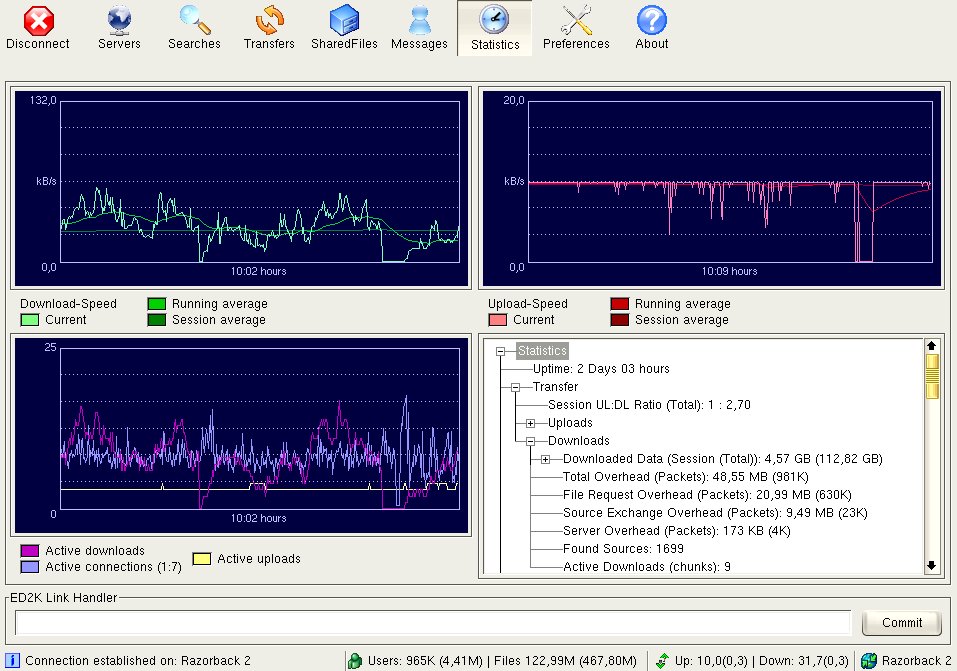This screenshot has width=957, height=671.
Task: Click the Commit button
Action: click(901, 622)
